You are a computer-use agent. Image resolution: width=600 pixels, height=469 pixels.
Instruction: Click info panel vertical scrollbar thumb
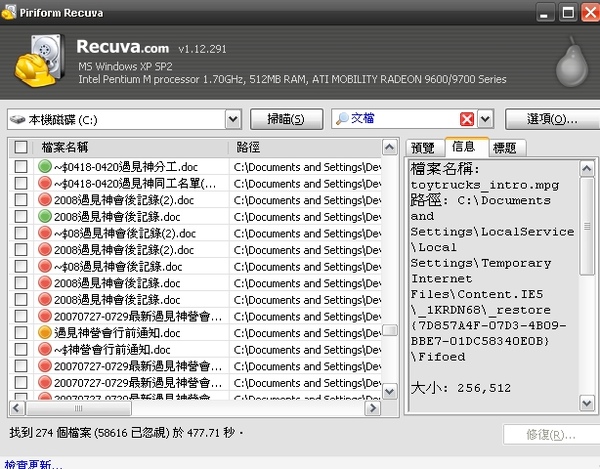pyautogui.click(x=587, y=226)
